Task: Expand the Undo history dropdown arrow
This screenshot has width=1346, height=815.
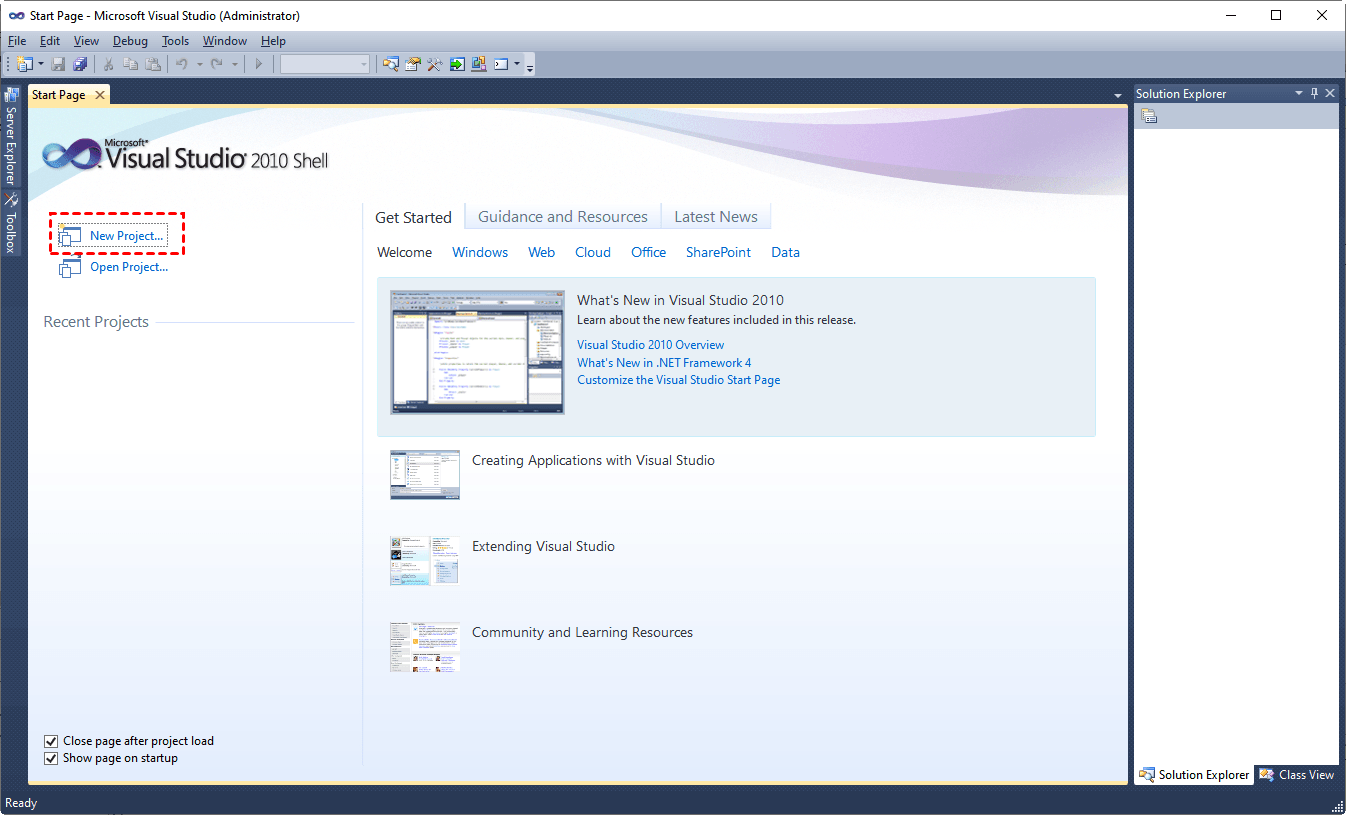Action: point(199,64)
